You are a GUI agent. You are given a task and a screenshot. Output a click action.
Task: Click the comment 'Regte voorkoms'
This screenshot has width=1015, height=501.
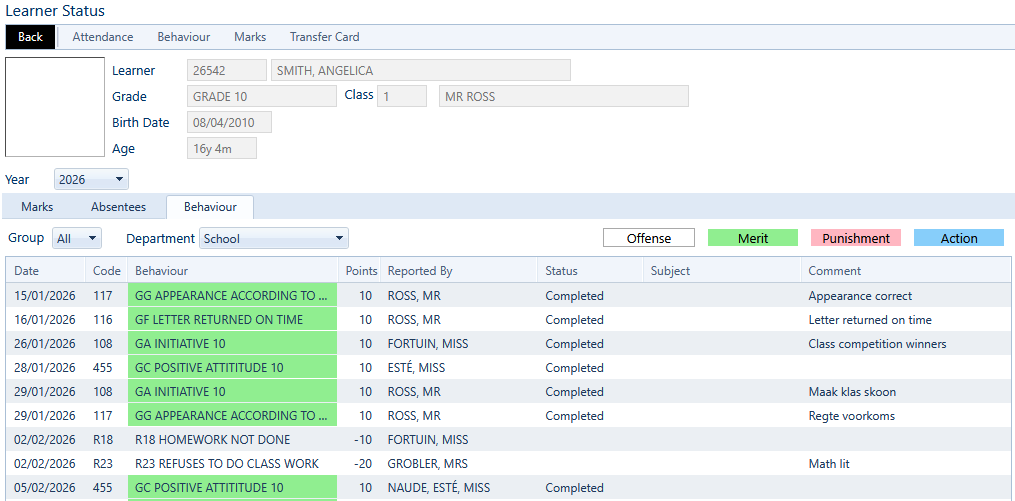(851, 416)
